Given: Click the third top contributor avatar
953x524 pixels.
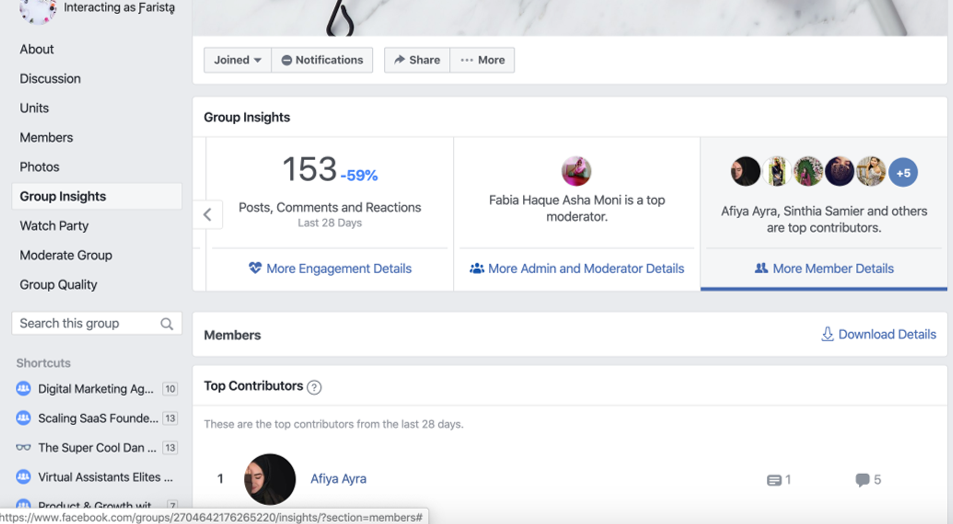Looking at the screenshot, I should point(808,171).
